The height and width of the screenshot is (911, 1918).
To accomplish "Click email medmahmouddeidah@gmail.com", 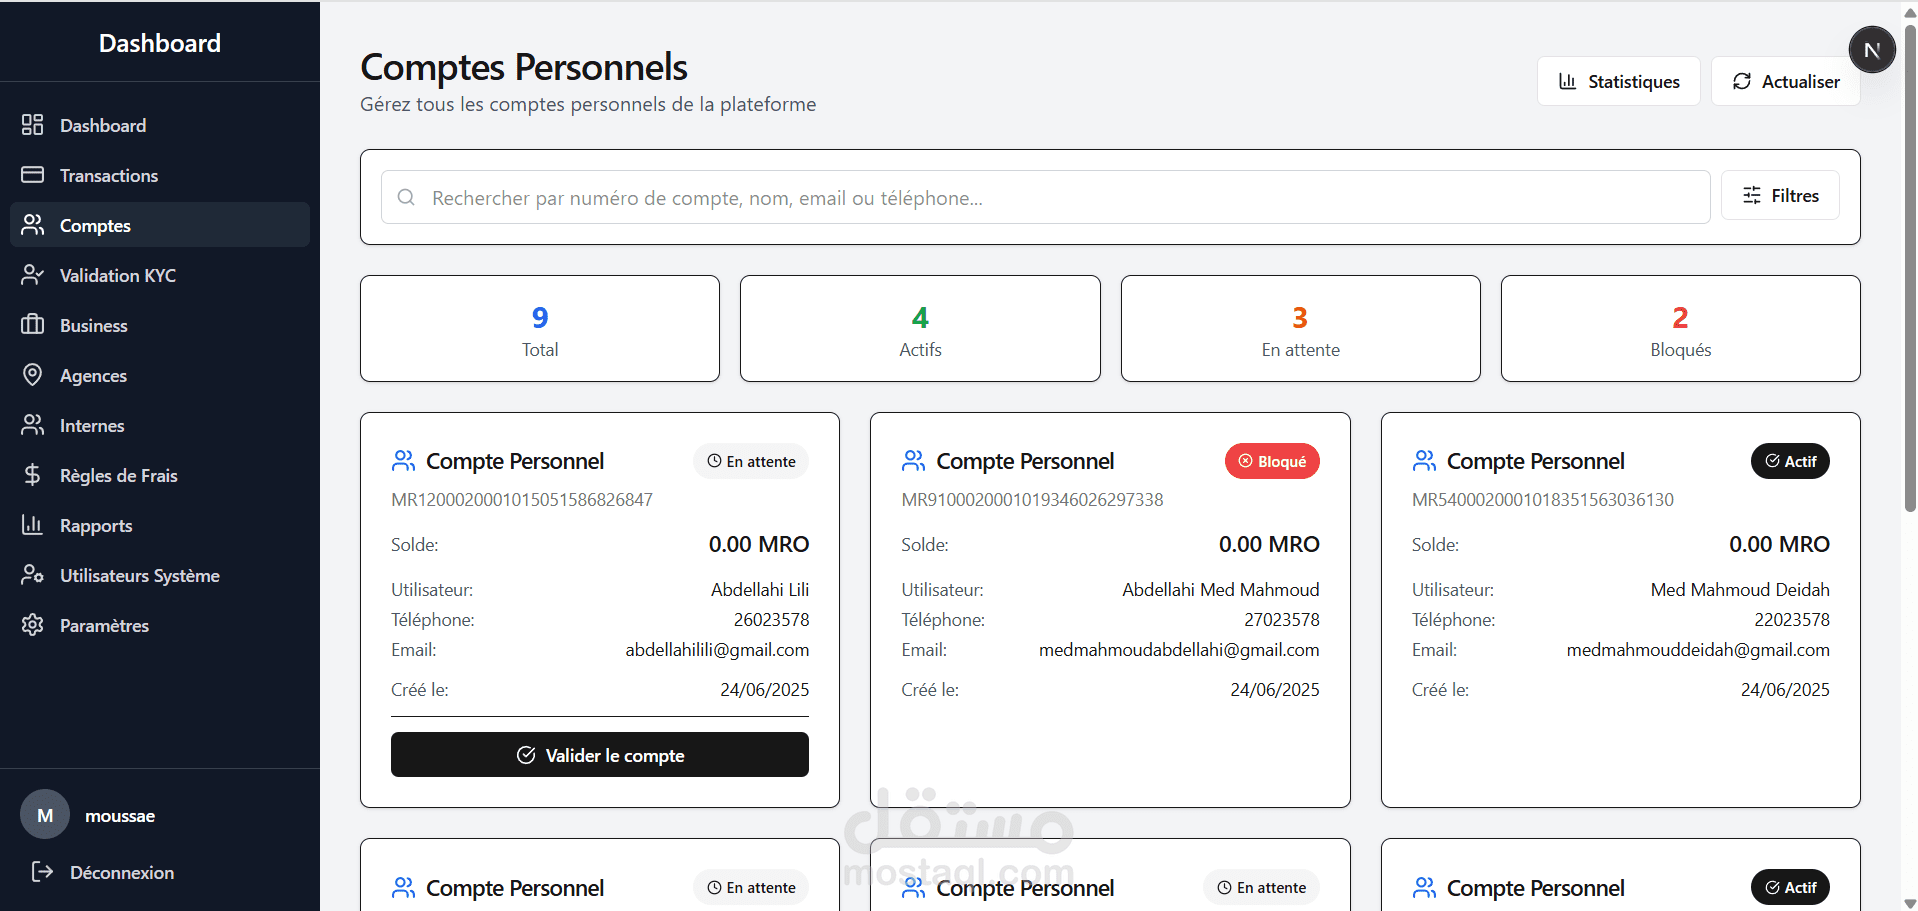I will [1698, 650].
